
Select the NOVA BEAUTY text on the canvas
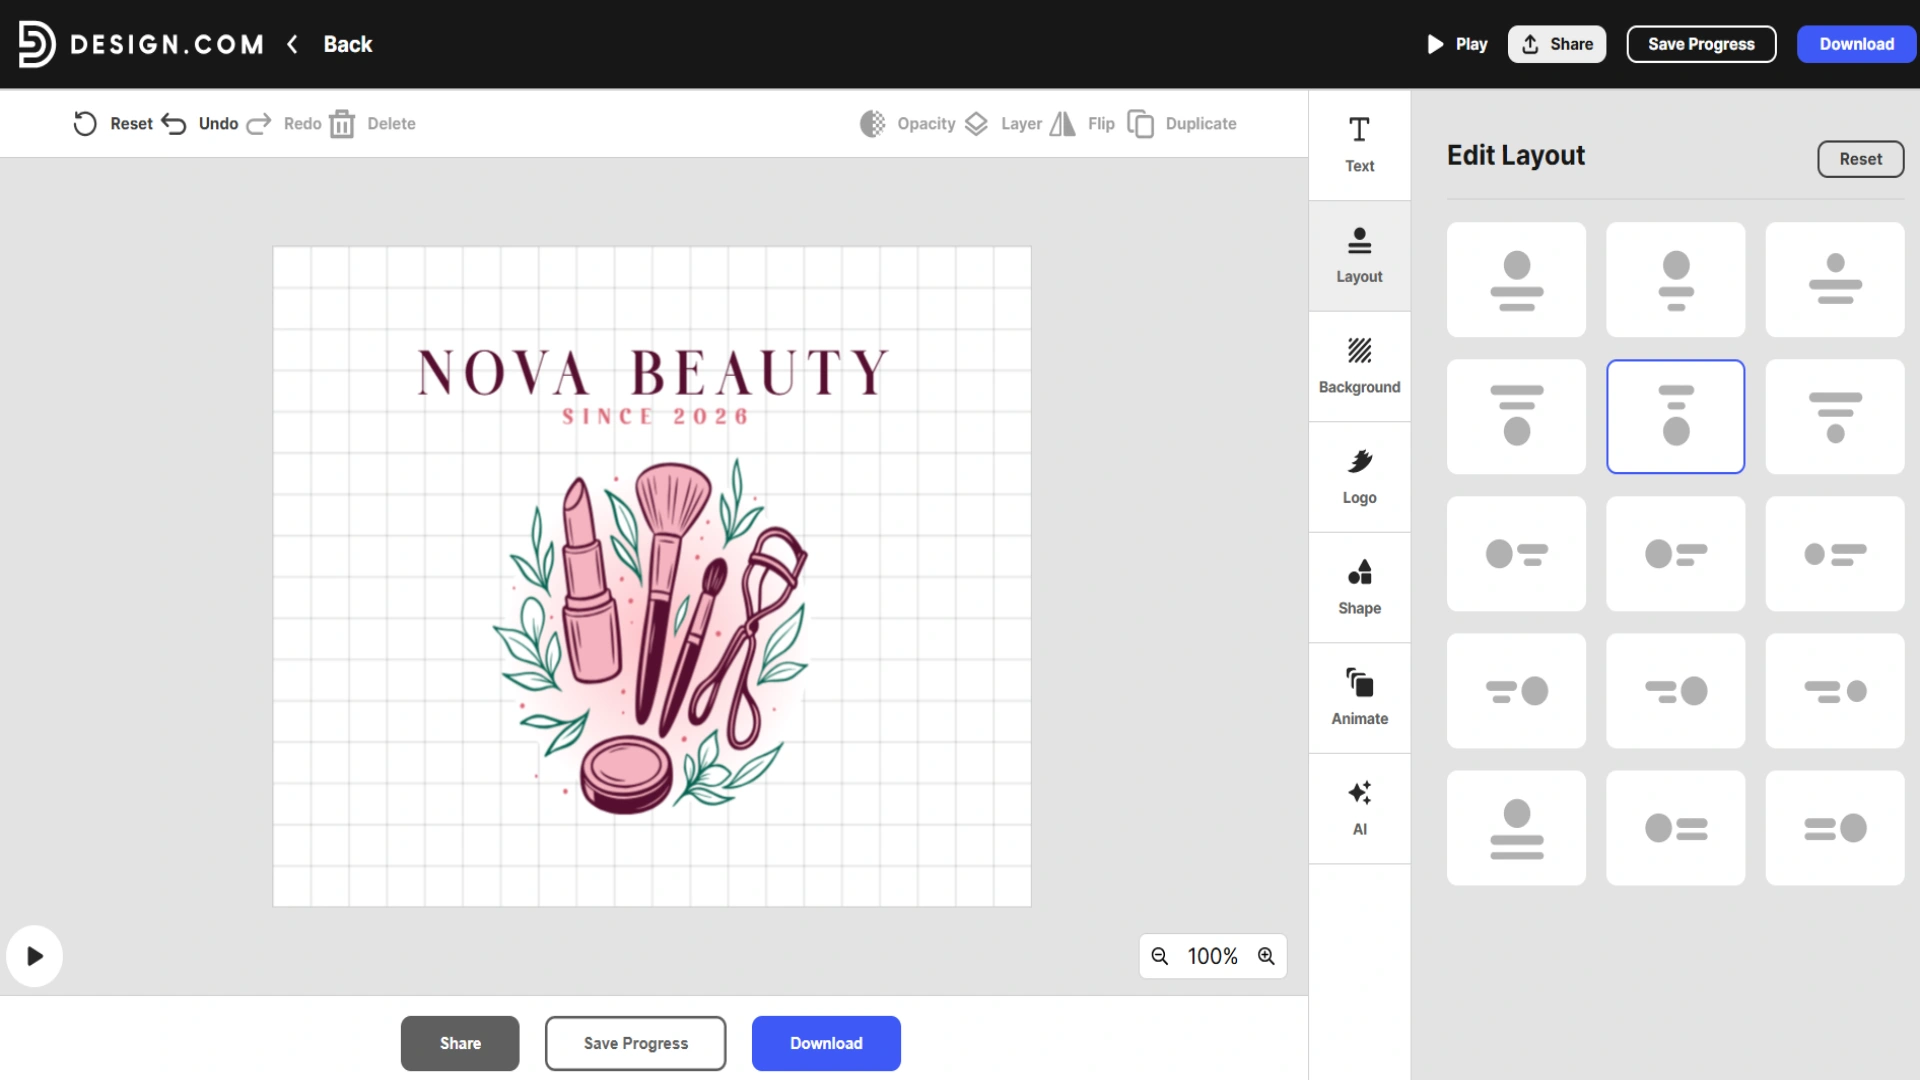click(x=652, y=372)
